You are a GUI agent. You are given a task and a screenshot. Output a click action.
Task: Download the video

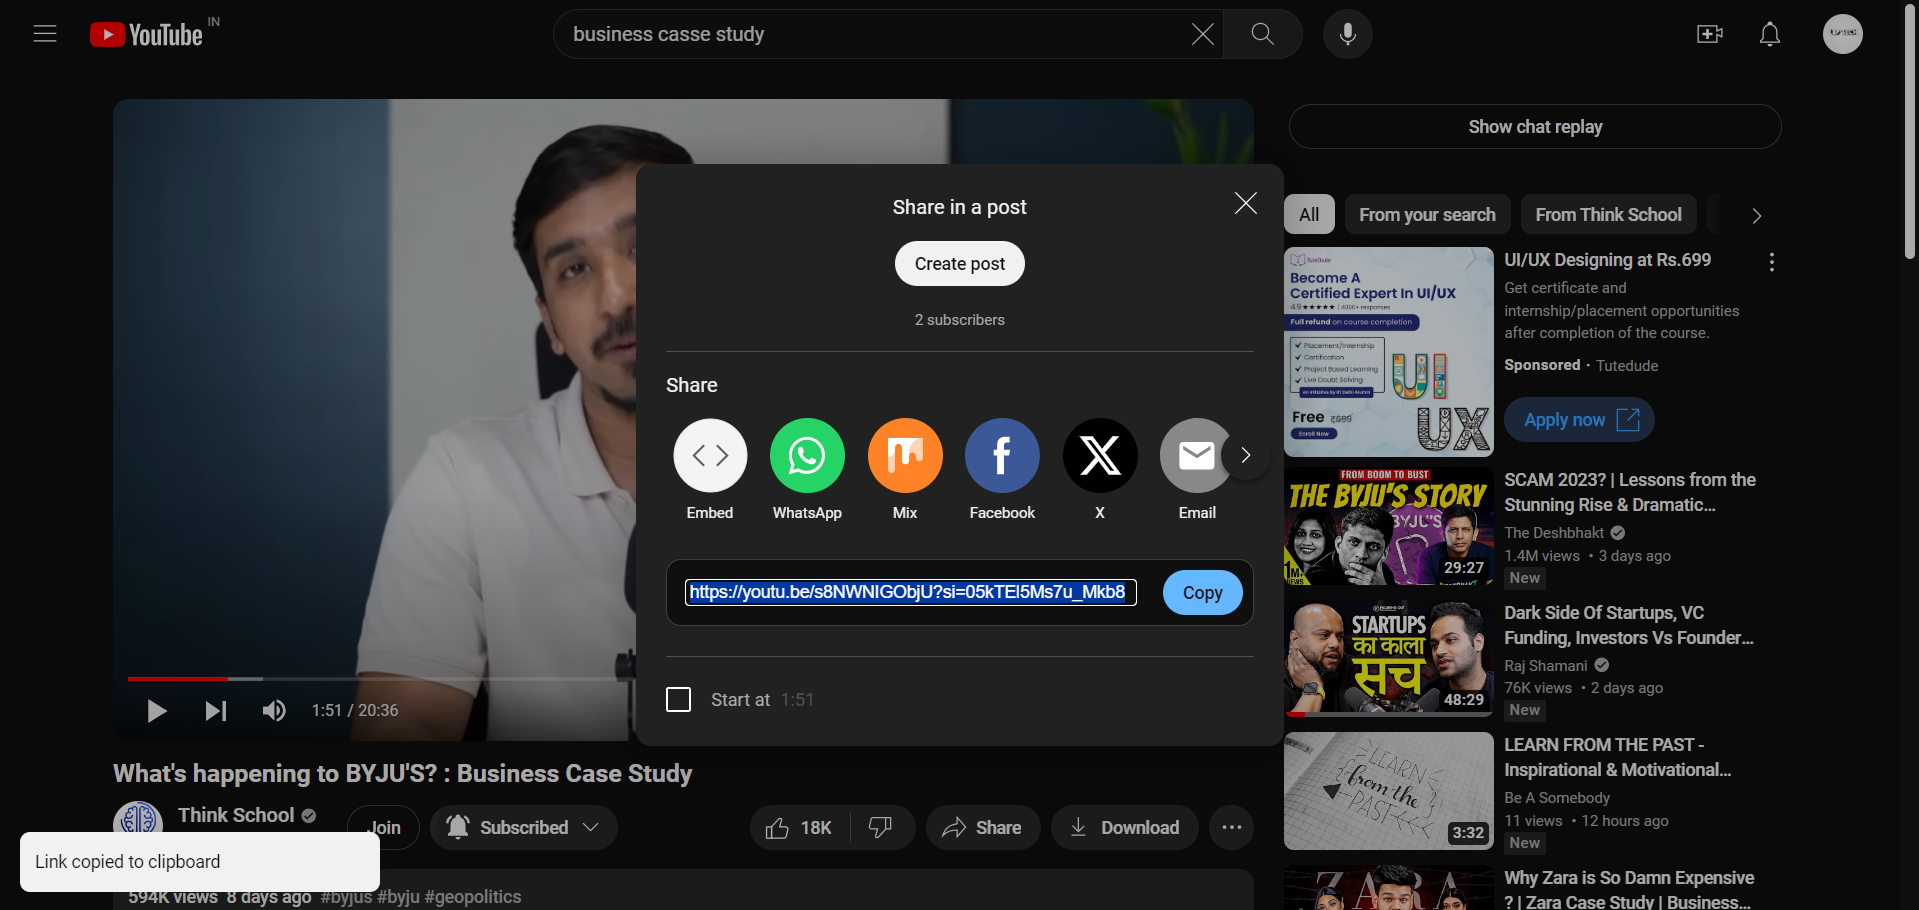pos(1124,828)
